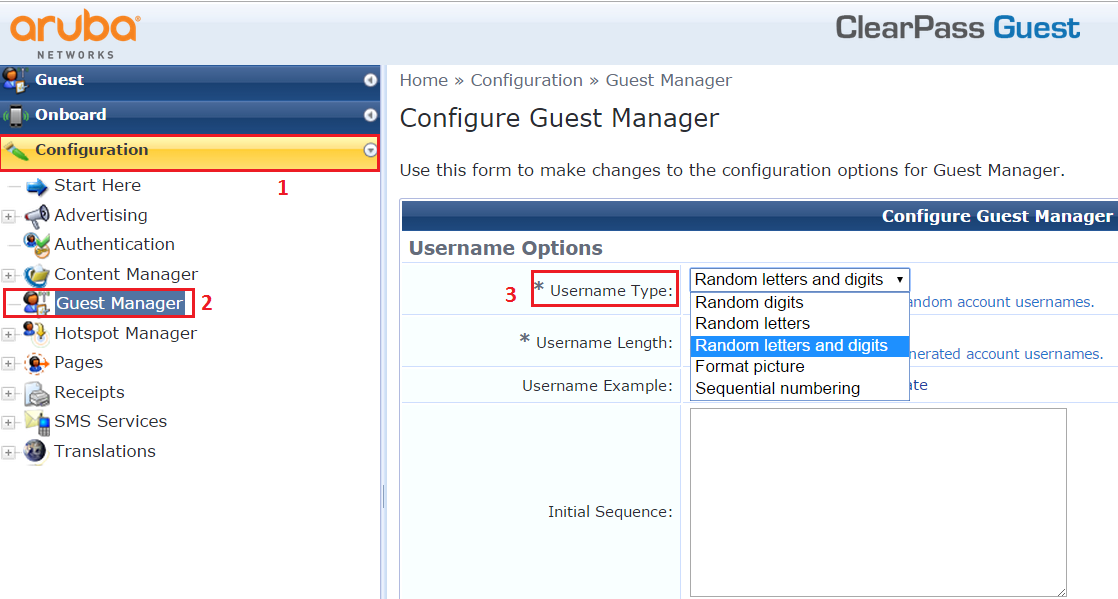Open Hotspot Manager in the tree
The width and height of the screenshot is (1118, 599).
(x=125, y=334)
